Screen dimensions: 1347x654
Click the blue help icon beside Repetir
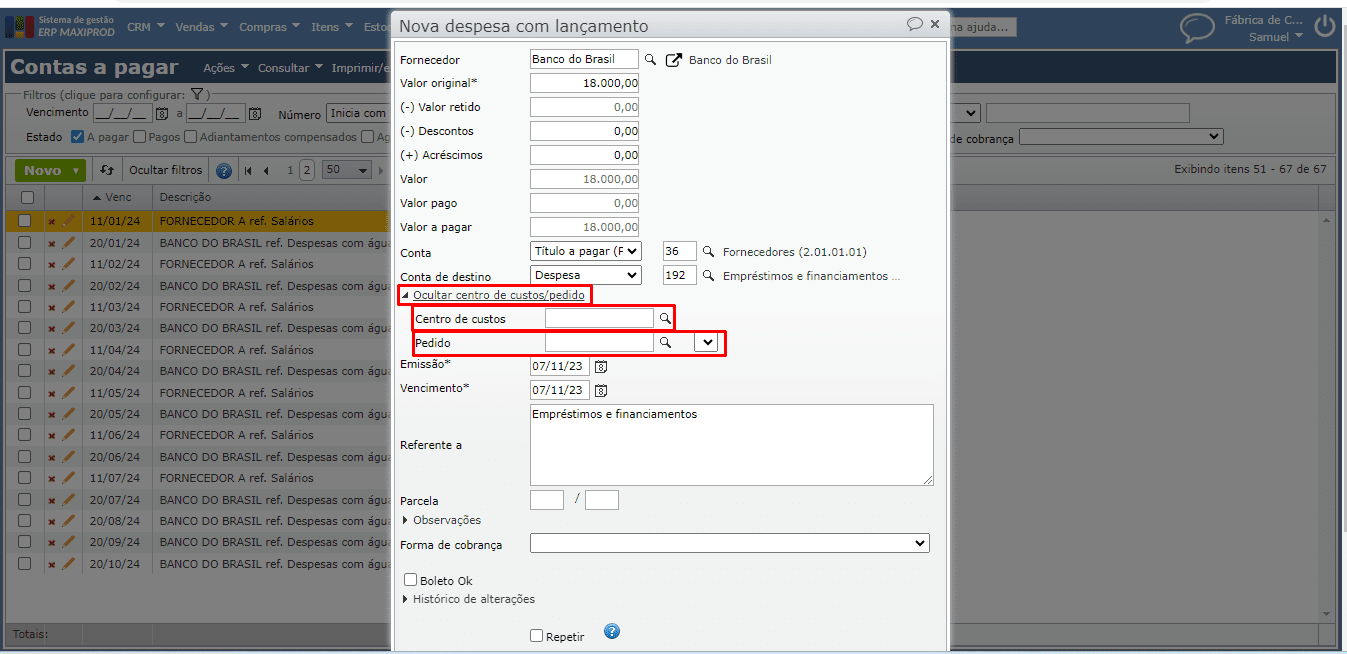click(612, 631)
